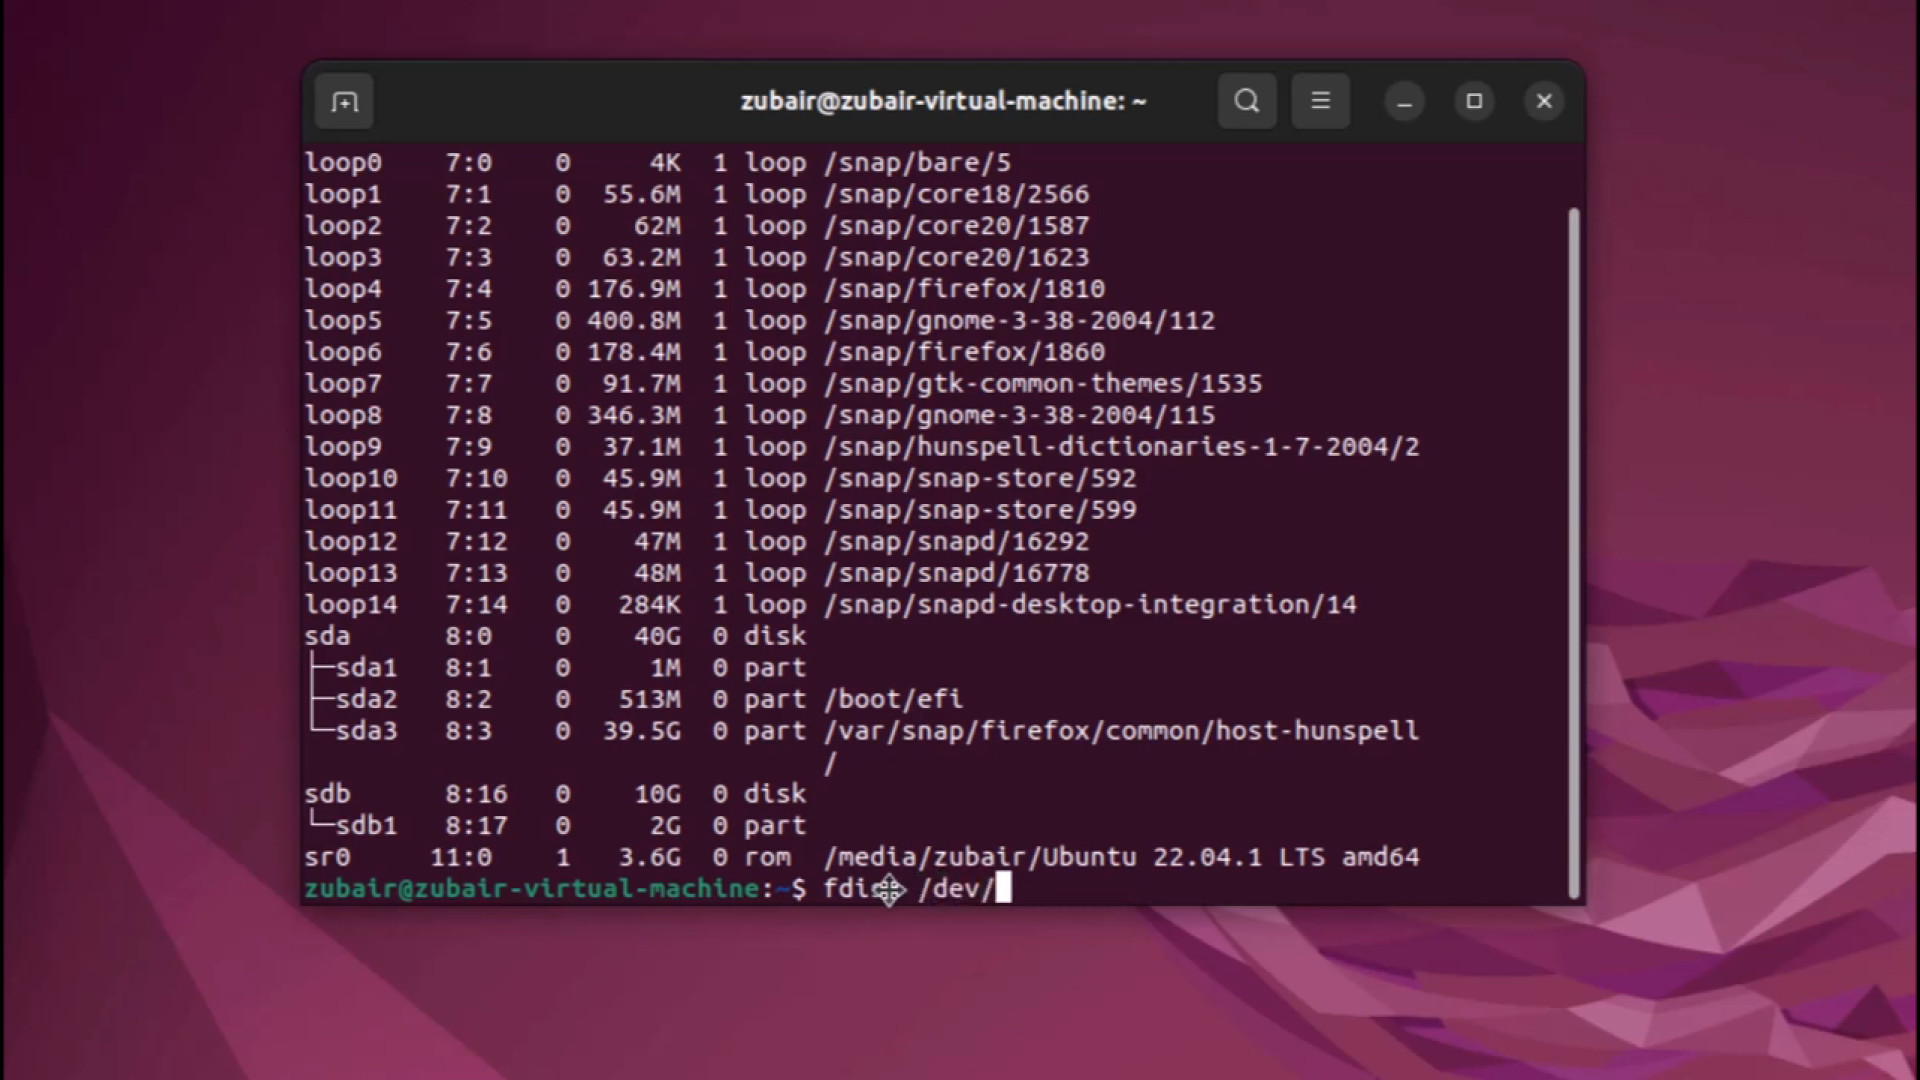Open the terminal hamburger menu
This screenshot has width=1920, height=1080.
point(1320,101)
